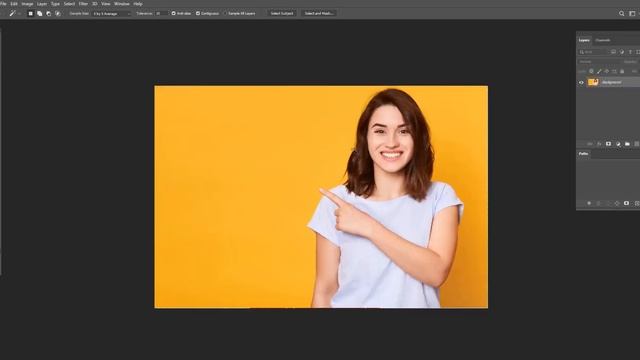Open the Magic Wand tool preset picker

tap(15, 13)
